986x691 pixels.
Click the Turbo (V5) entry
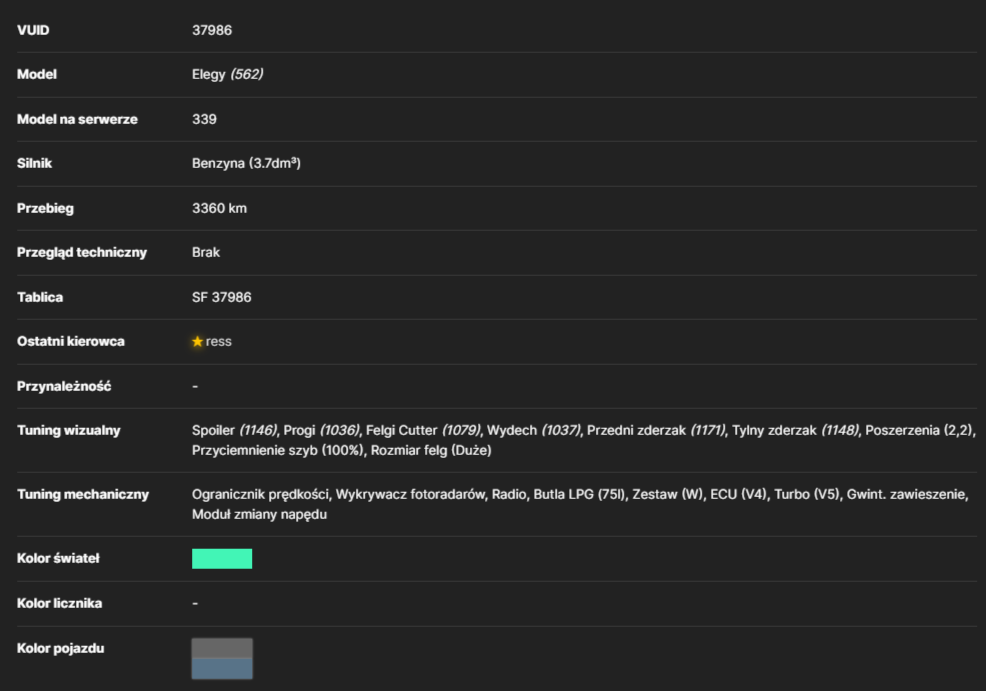pyautogui.click(x=807, y=494)
